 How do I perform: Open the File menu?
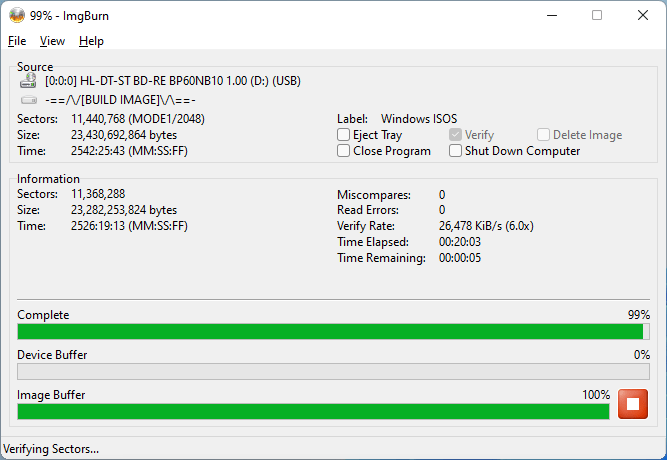click(x=17, y=41)
